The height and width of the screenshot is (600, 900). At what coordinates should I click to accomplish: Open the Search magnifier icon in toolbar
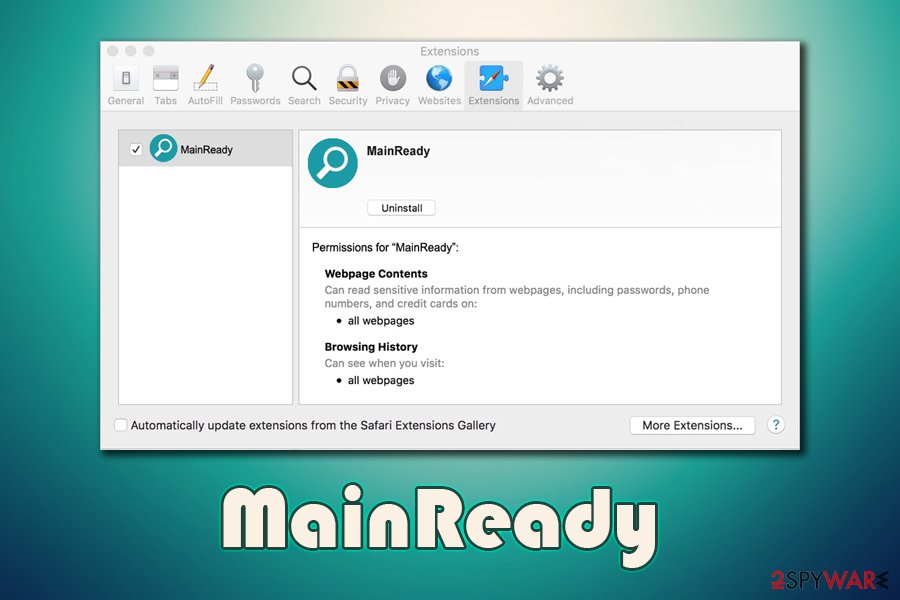304,79
